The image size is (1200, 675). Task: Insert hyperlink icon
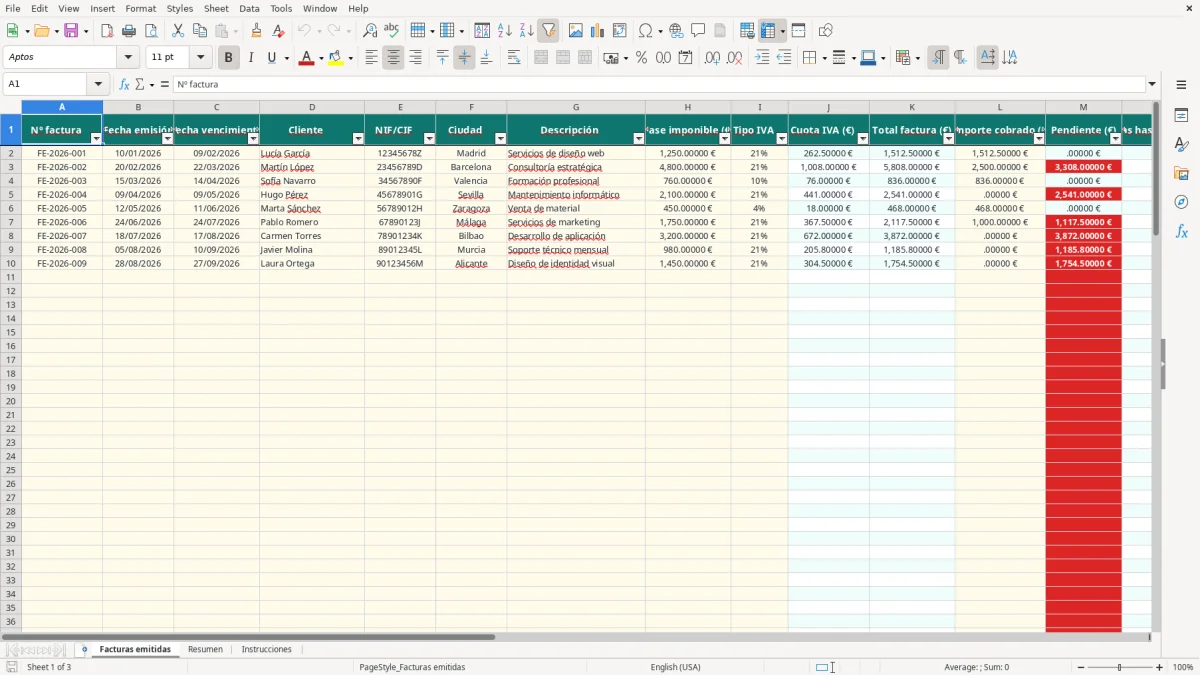pyautogui.click(x=676, y=31)
